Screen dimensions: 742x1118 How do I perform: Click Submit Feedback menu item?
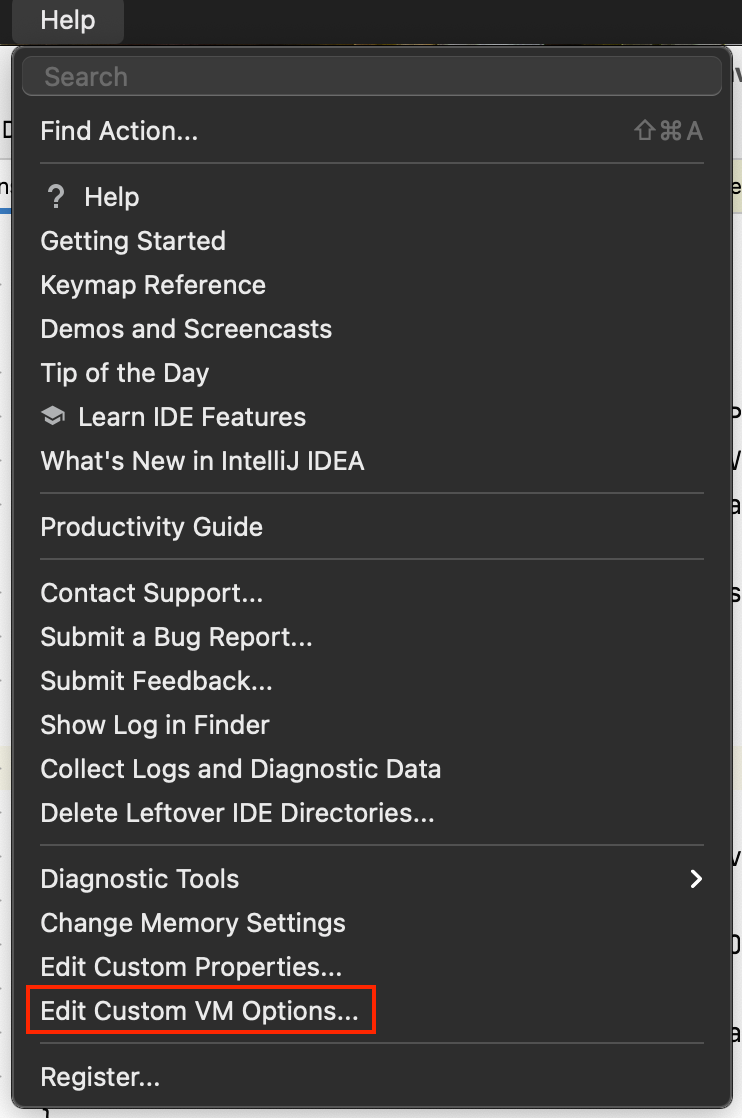click(157, 681)
